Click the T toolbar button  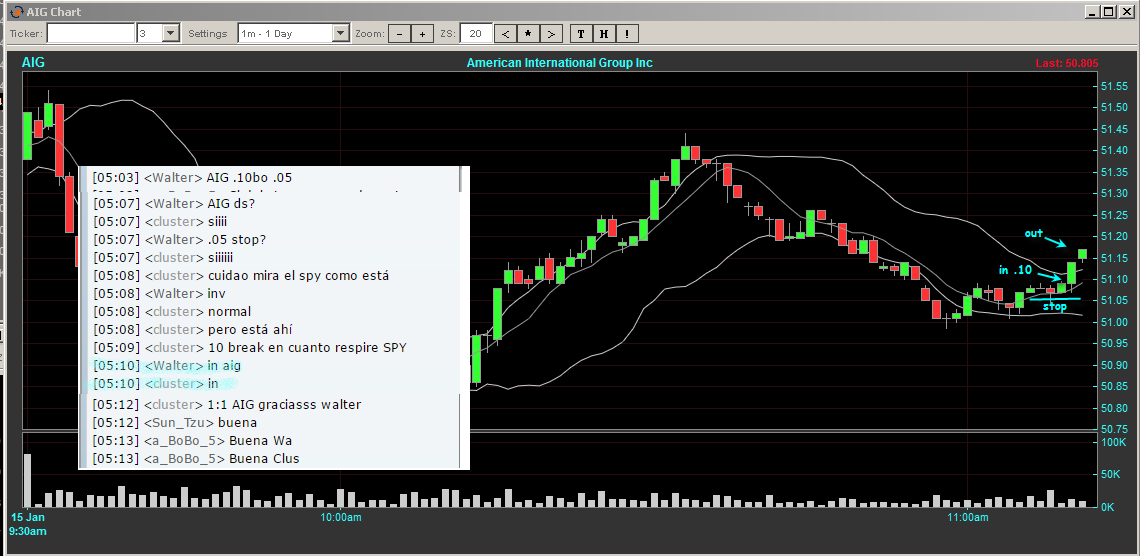point(581,33)
